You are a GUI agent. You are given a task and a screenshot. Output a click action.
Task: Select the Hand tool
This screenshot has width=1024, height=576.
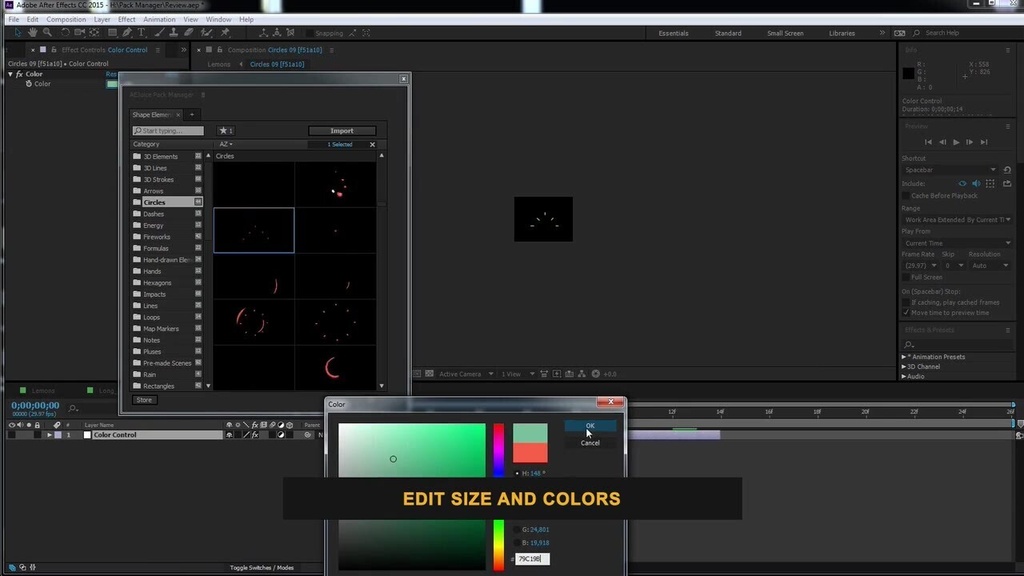point(33,33)
